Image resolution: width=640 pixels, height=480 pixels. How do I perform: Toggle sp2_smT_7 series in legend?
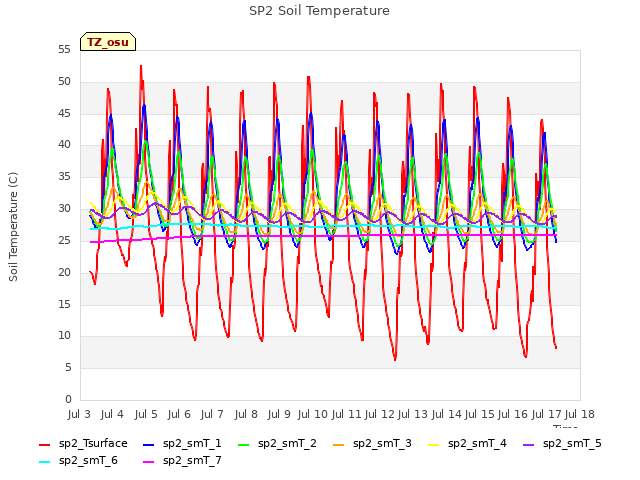(x=182, y=461)
